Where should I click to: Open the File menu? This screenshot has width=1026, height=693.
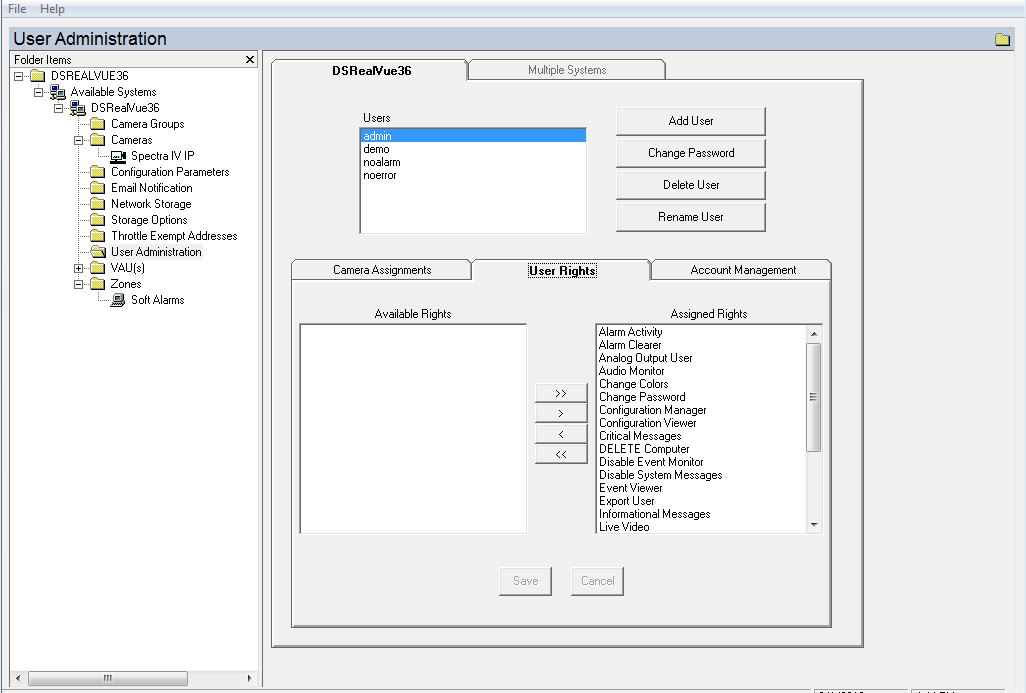click(x=15, y=8)
